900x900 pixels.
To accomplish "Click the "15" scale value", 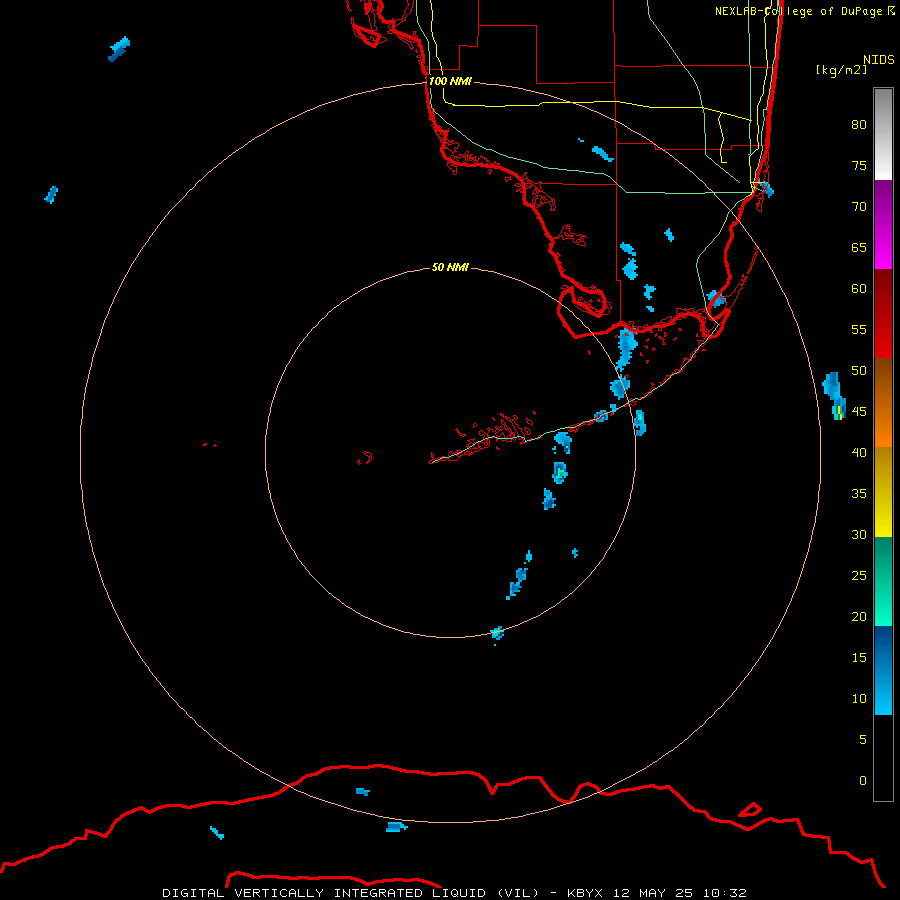I will (859, 658).
